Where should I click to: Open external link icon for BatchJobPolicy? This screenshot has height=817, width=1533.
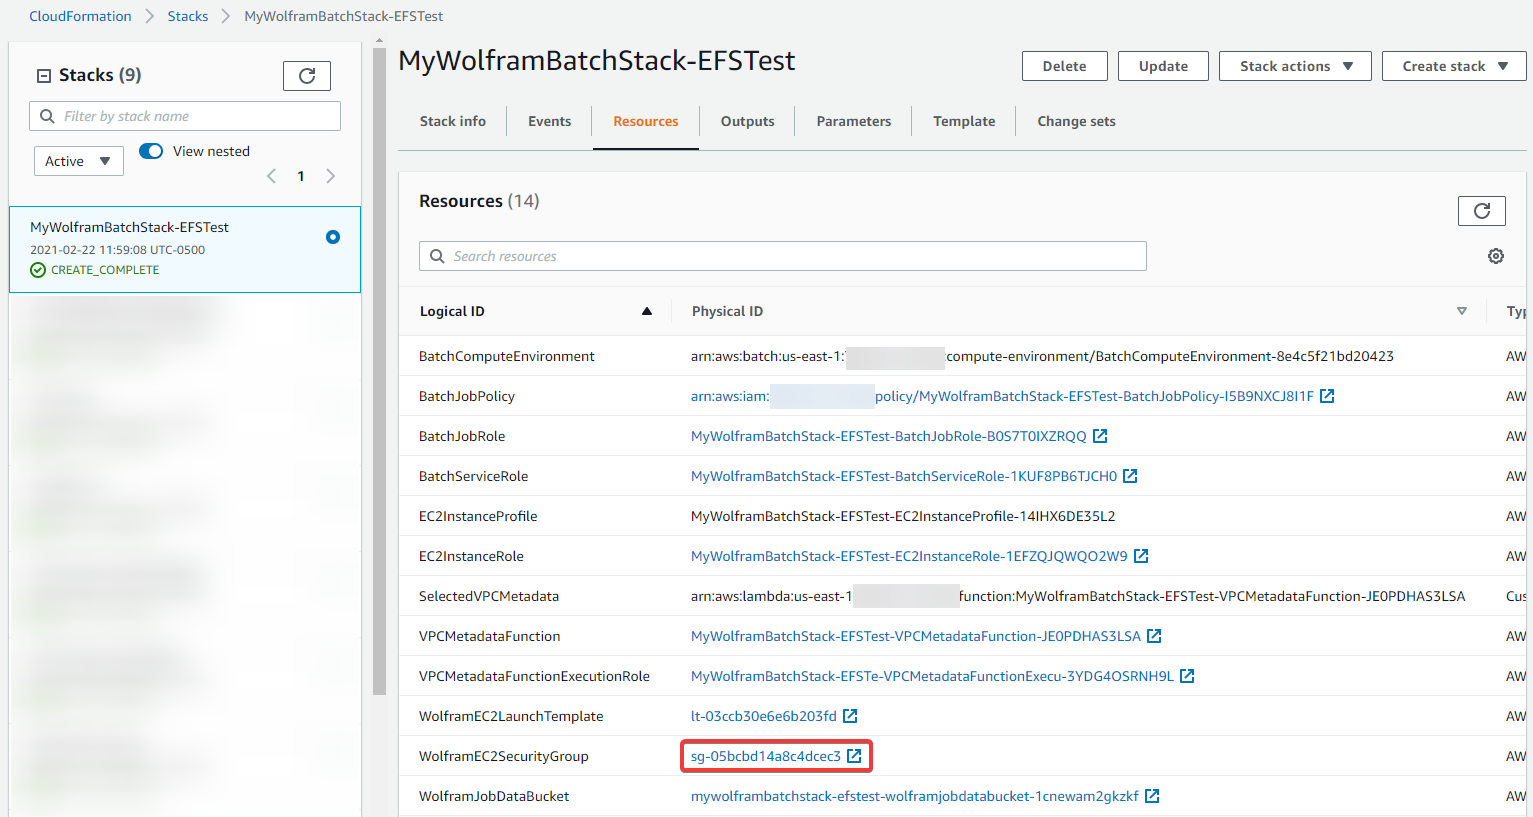pos(1327,396)
